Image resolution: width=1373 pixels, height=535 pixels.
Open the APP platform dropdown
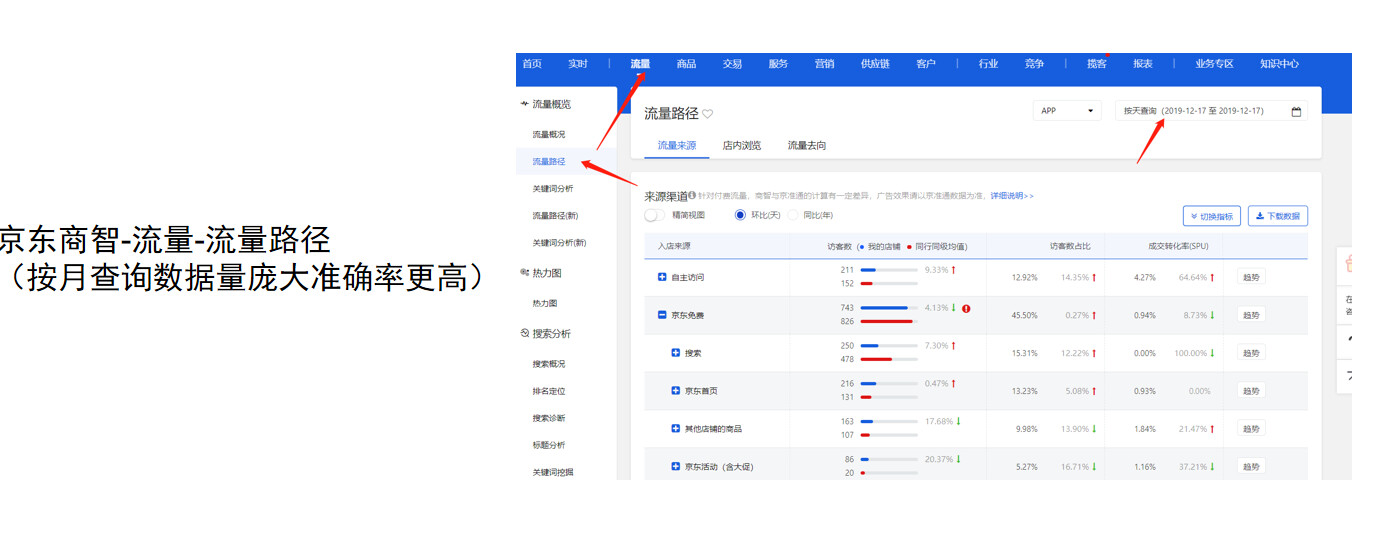[x=1067, y=111]
